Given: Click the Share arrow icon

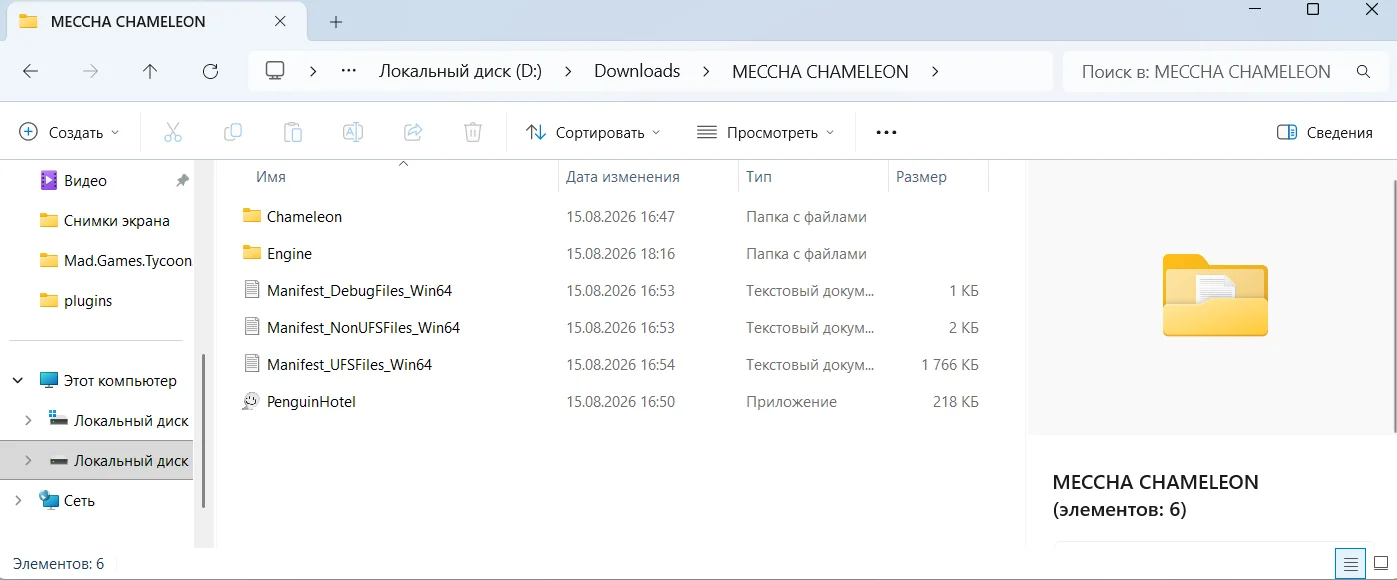Looking at the screenshot, I should point(413,132).
